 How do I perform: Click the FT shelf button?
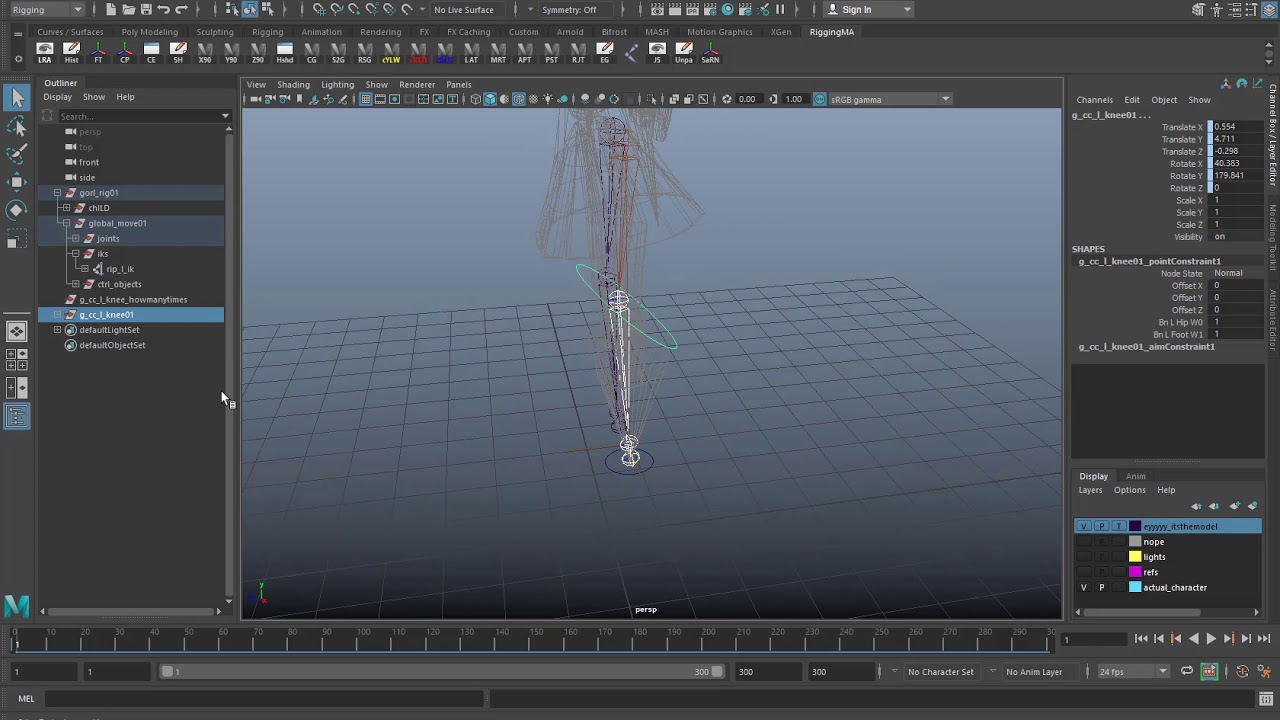[x=98, y=53]
